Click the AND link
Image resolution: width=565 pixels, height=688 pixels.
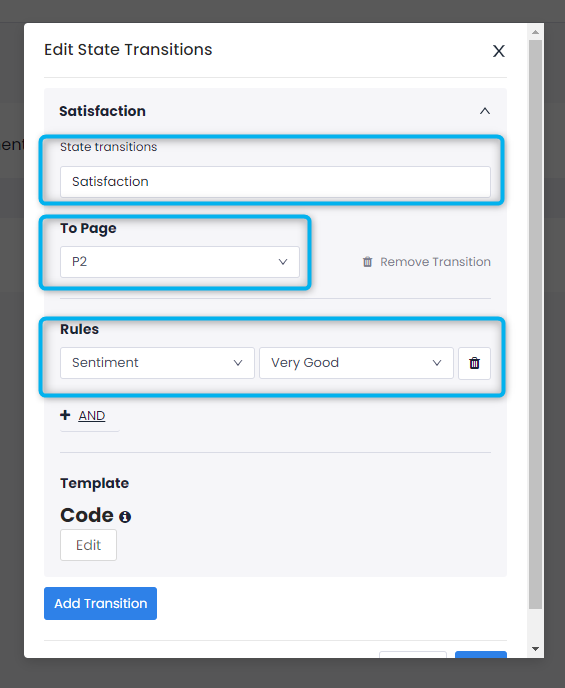92,416
